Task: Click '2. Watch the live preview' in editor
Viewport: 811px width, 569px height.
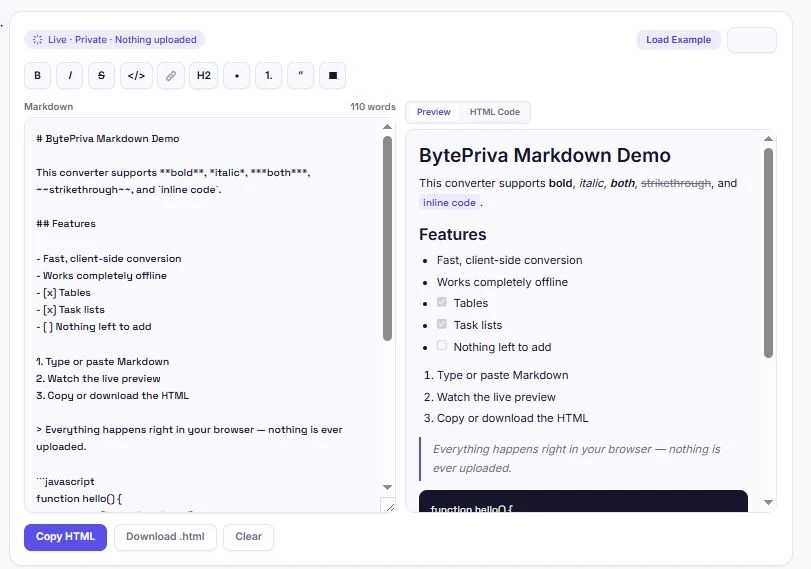Action: click(x=98, y=379)
